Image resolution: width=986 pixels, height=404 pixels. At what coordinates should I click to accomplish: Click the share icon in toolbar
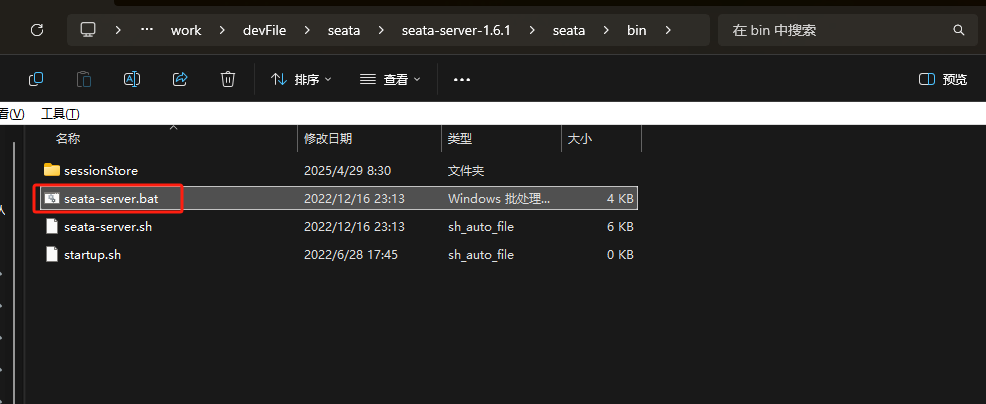(x=180, y=79)
